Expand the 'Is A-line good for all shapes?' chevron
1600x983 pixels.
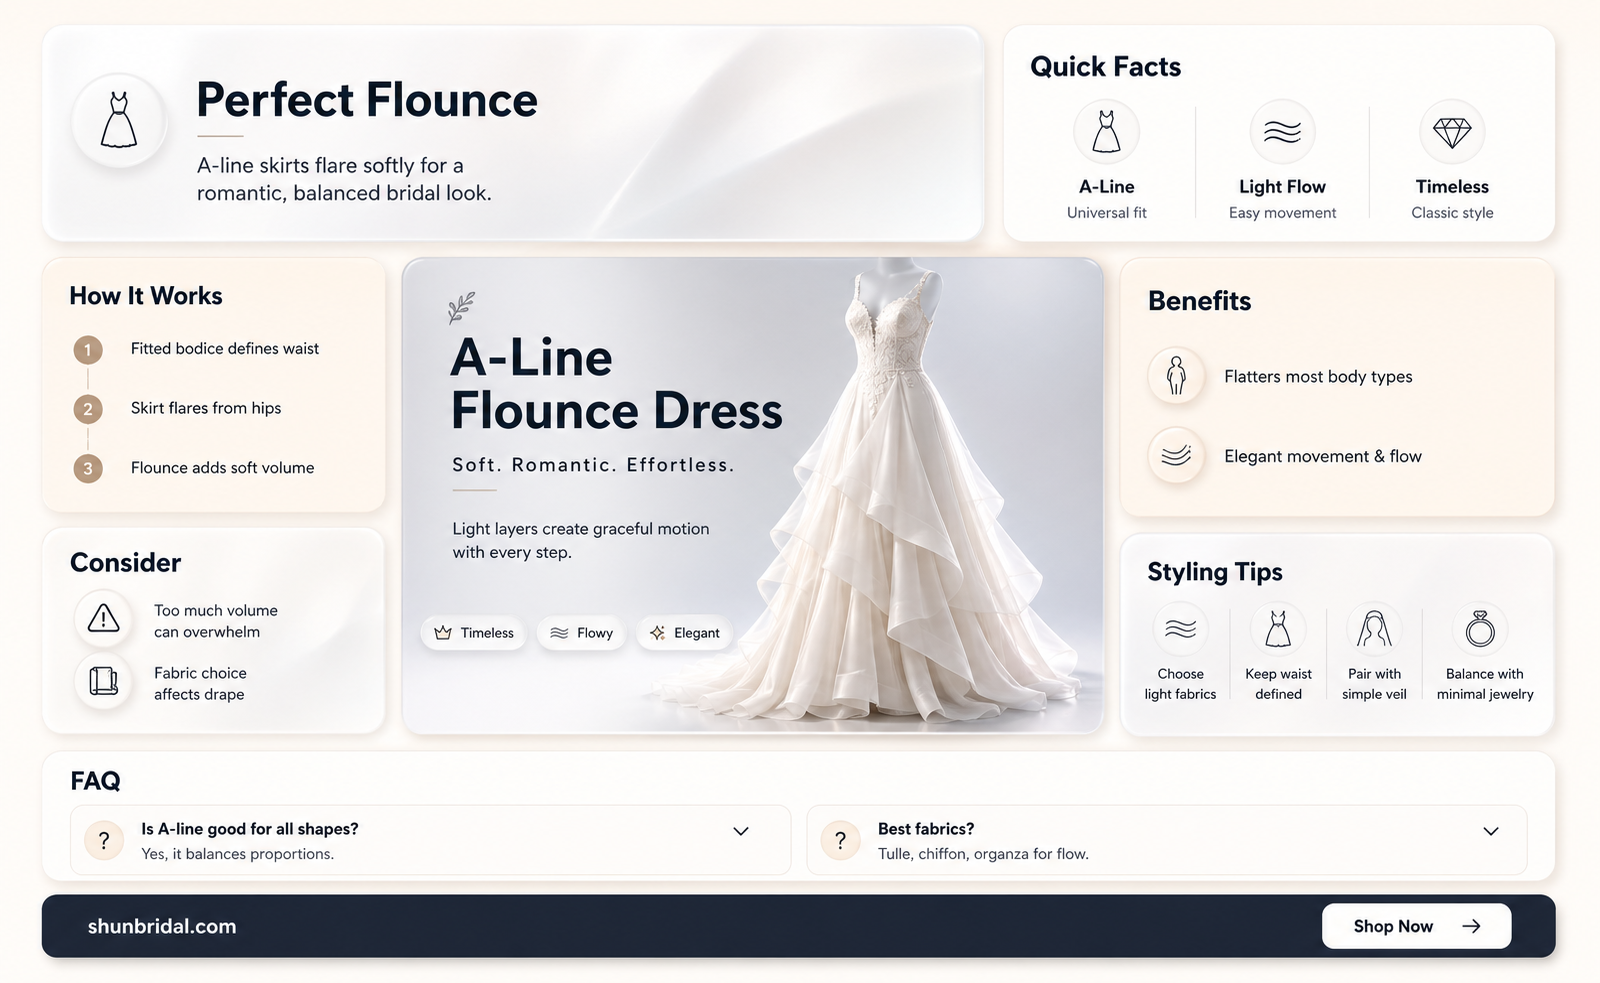(x=741, y=831)
